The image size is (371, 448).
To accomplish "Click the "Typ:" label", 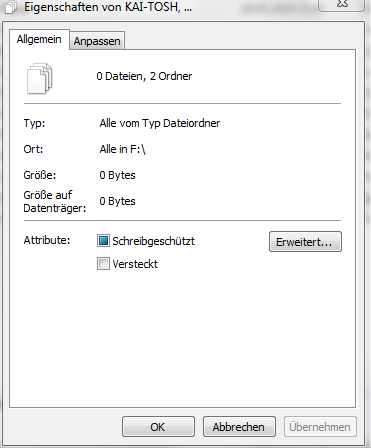I will 34,123.
